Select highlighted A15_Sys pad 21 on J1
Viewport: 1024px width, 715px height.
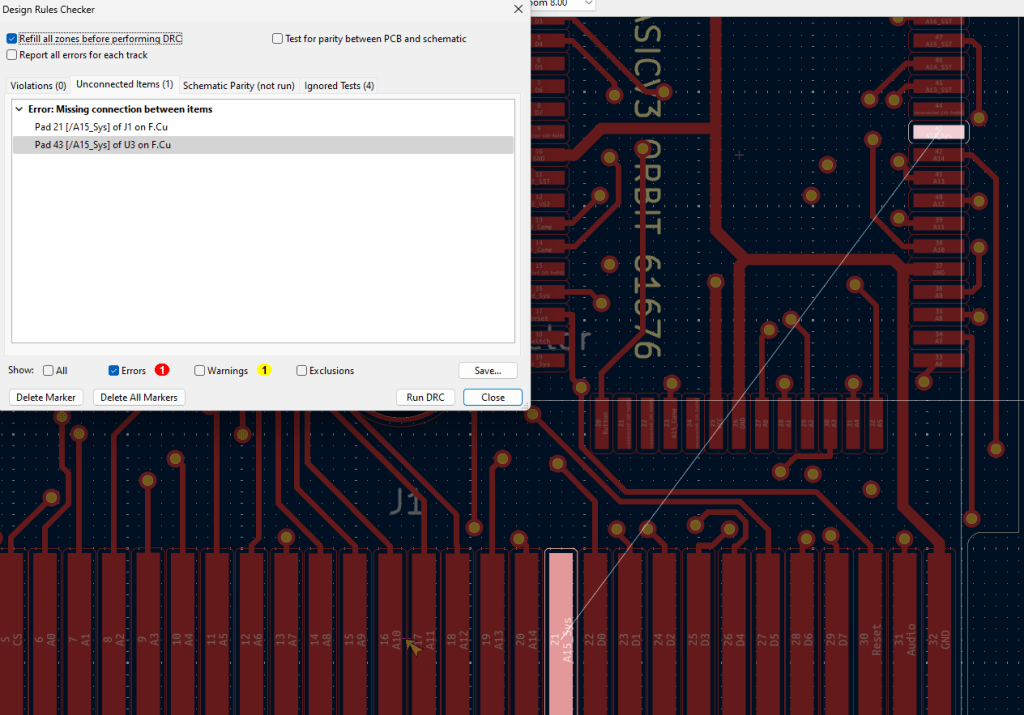pos(561,630)
